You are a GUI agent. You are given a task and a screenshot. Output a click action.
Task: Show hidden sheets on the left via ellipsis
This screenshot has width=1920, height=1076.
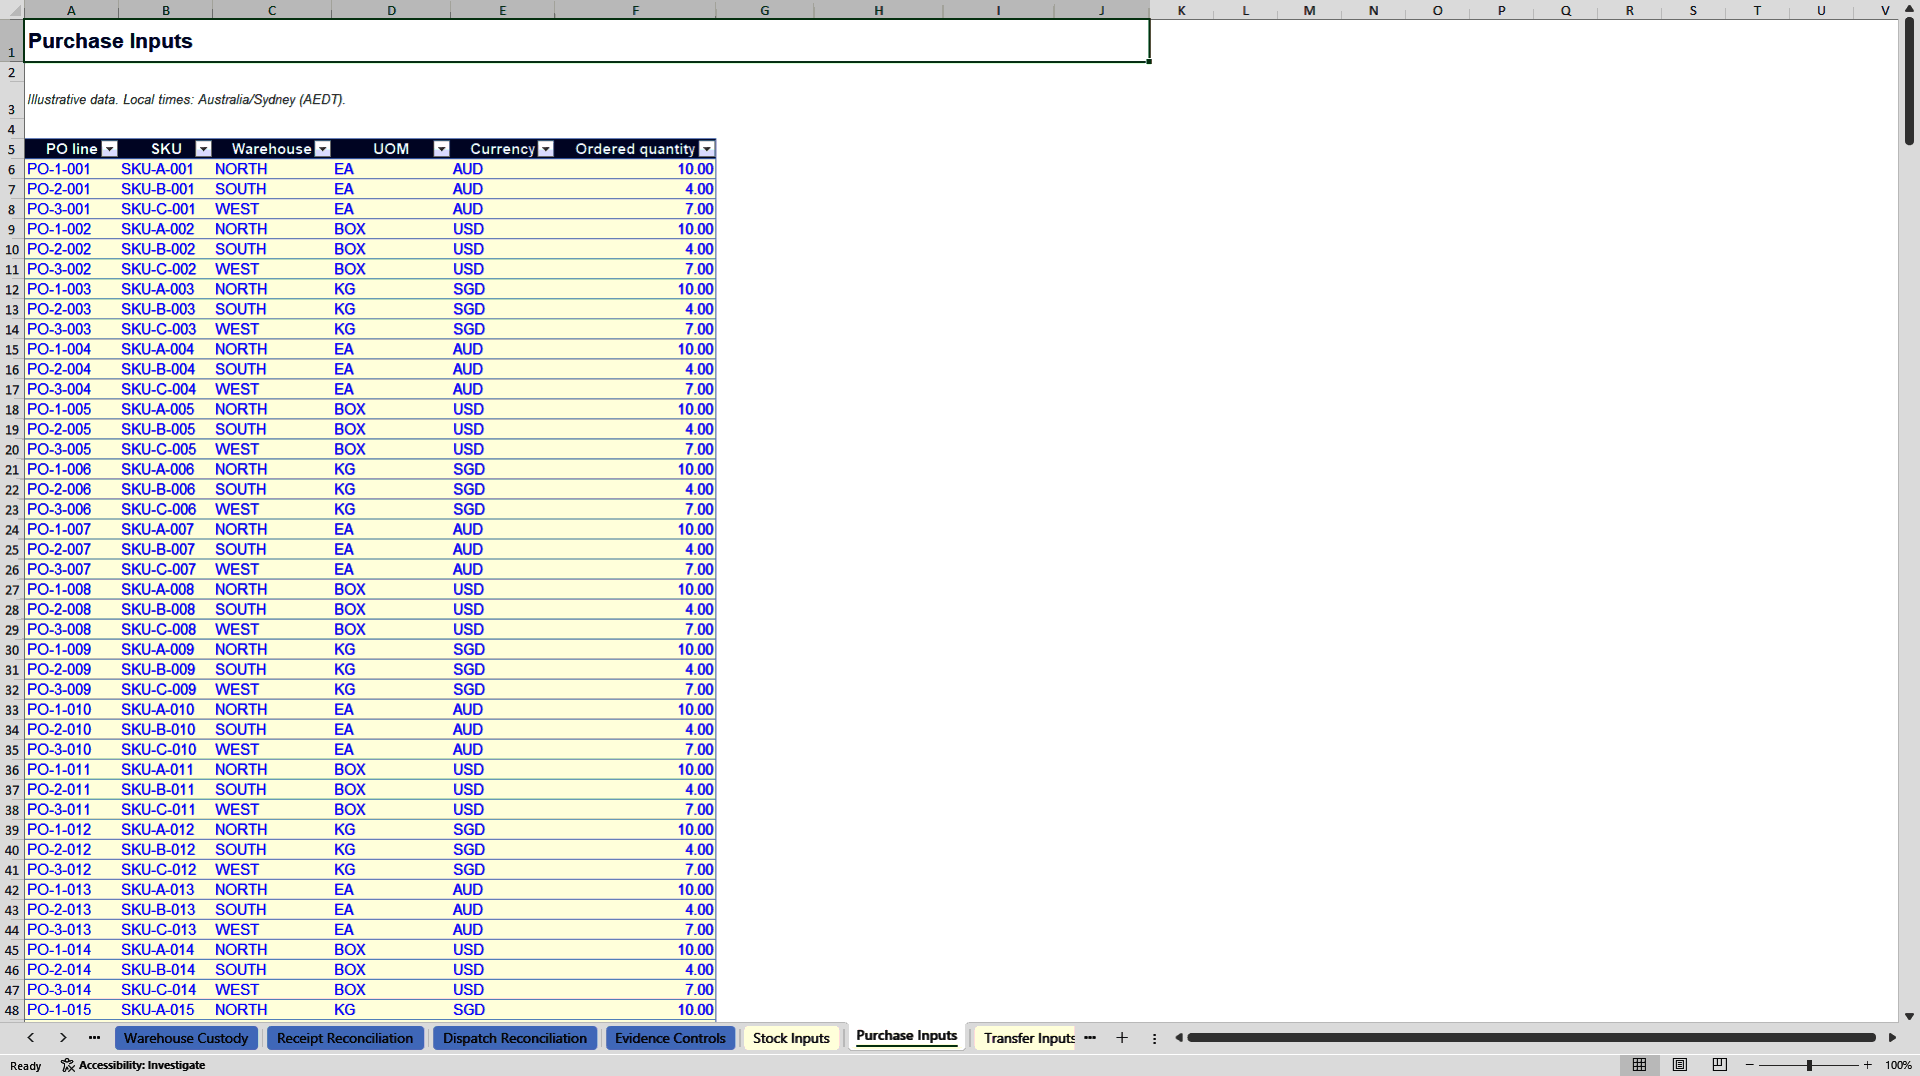(94, 1038)
